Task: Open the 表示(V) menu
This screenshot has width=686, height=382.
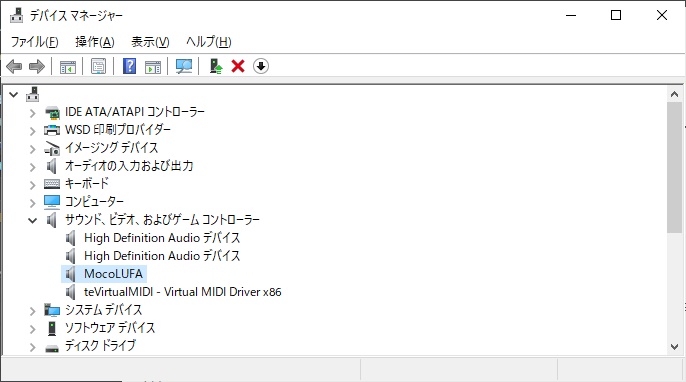Action: [150, 42]
